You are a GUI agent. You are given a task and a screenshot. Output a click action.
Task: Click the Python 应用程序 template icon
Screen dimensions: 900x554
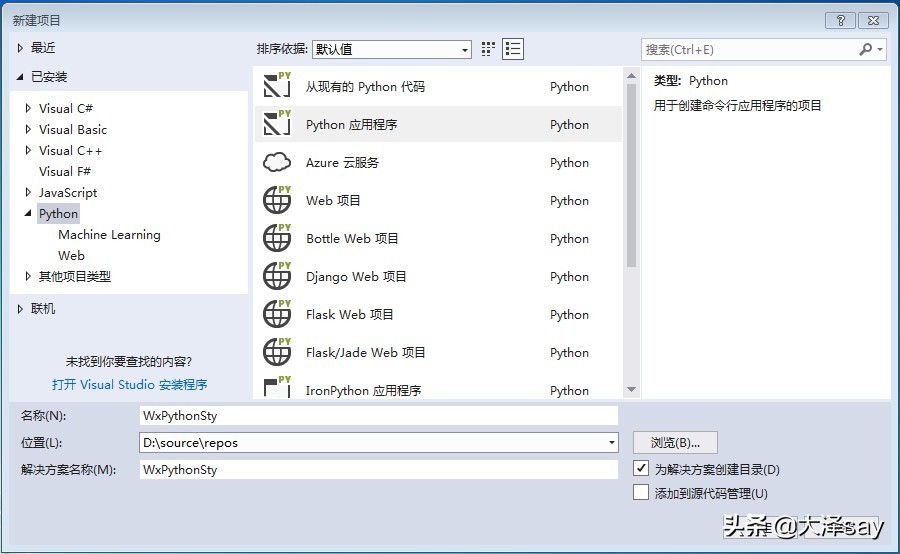[277, 123]
